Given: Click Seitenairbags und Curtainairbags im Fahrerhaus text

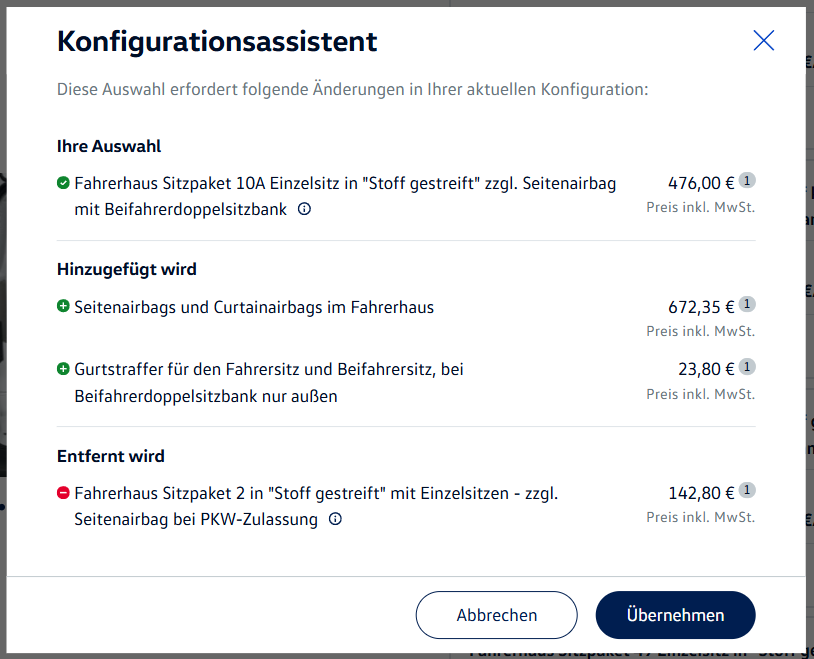Looking at the screenshot, I should click(x=254, y=307).
